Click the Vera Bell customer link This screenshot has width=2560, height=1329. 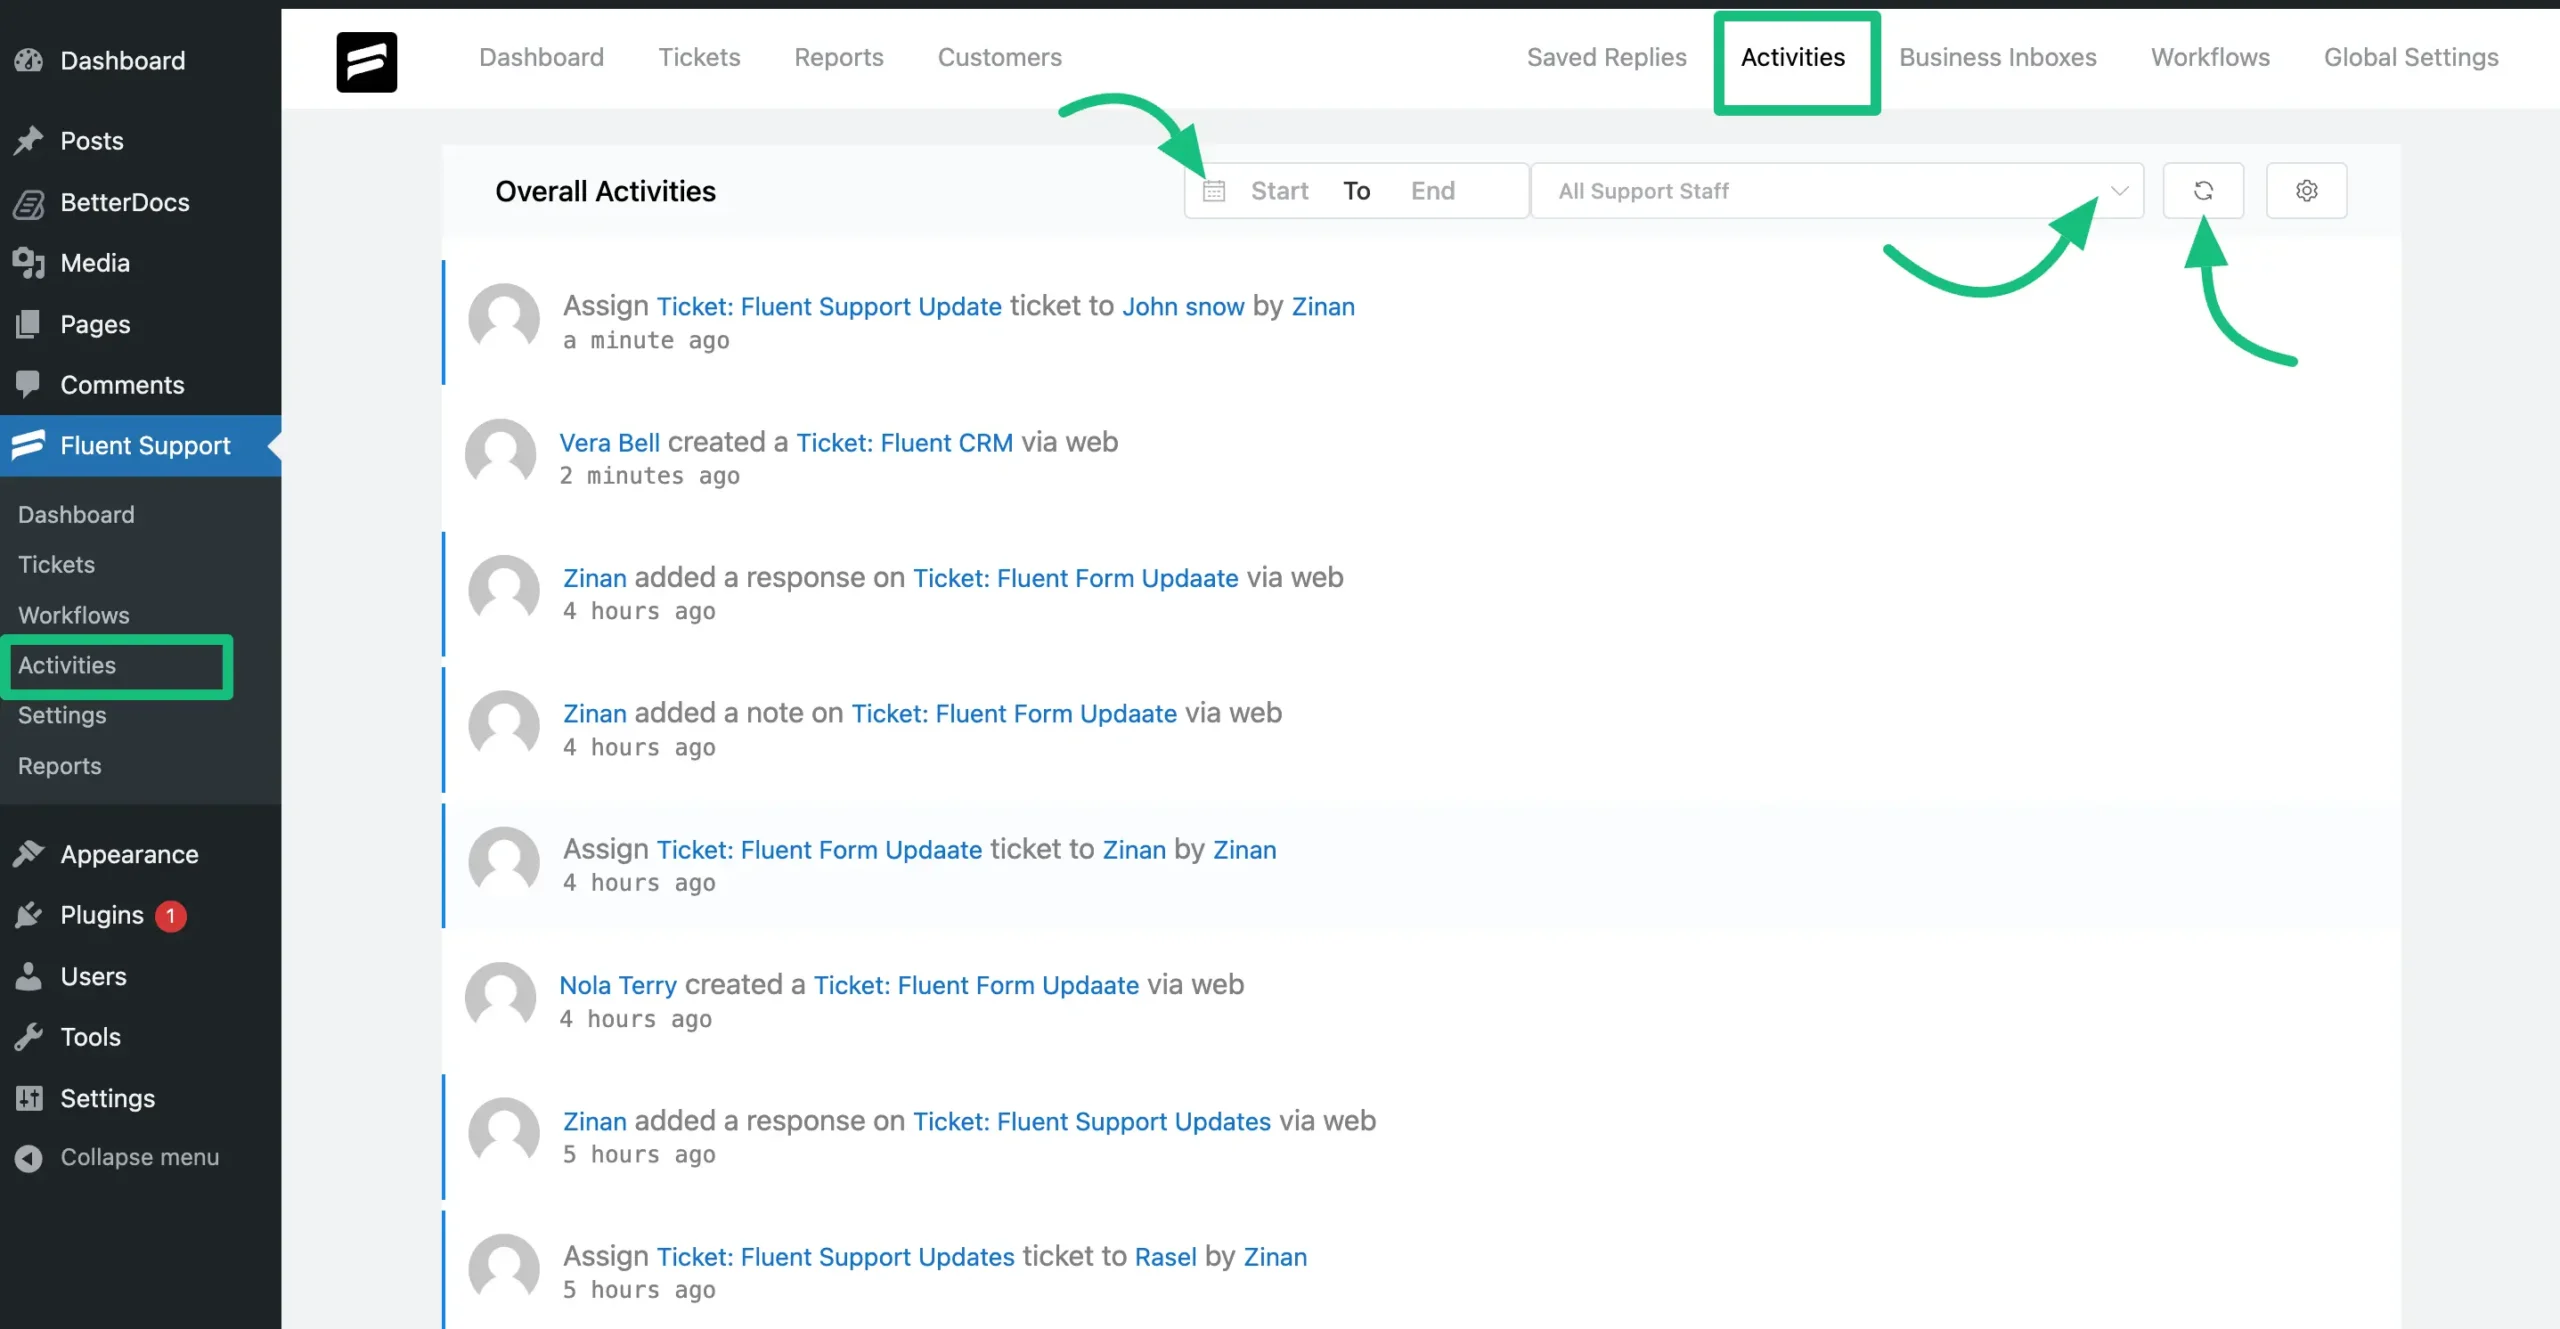pyautogui.click(x=609, y=442)
